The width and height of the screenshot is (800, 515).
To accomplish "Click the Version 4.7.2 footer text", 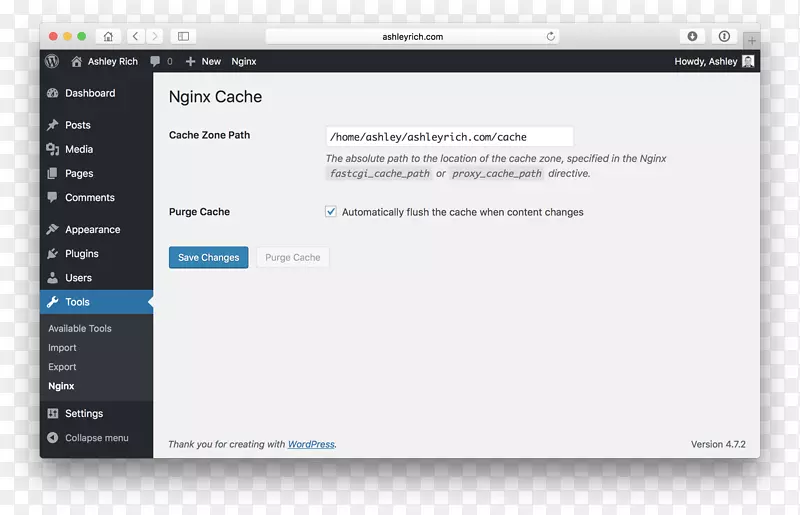I will tap(718, 444).
